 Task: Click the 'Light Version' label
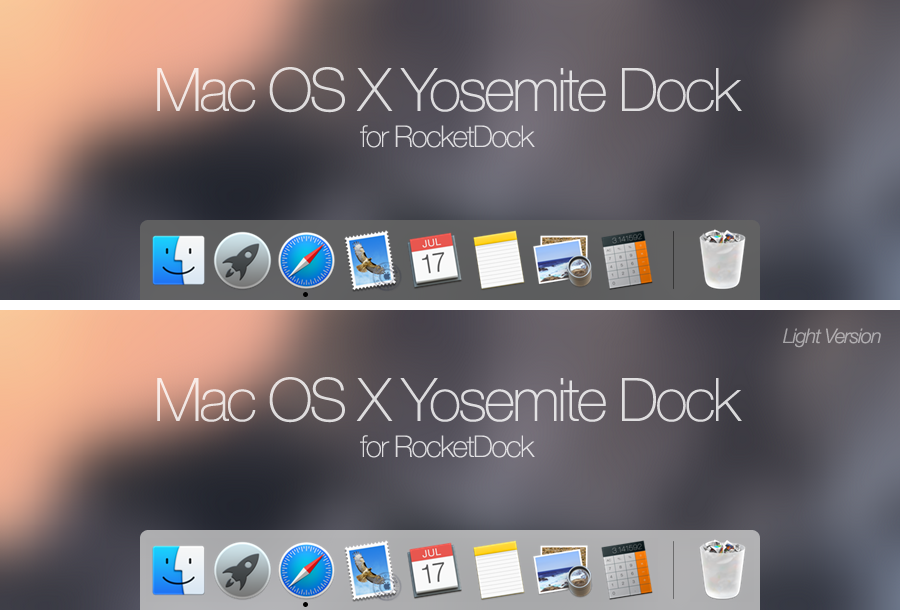832,337
